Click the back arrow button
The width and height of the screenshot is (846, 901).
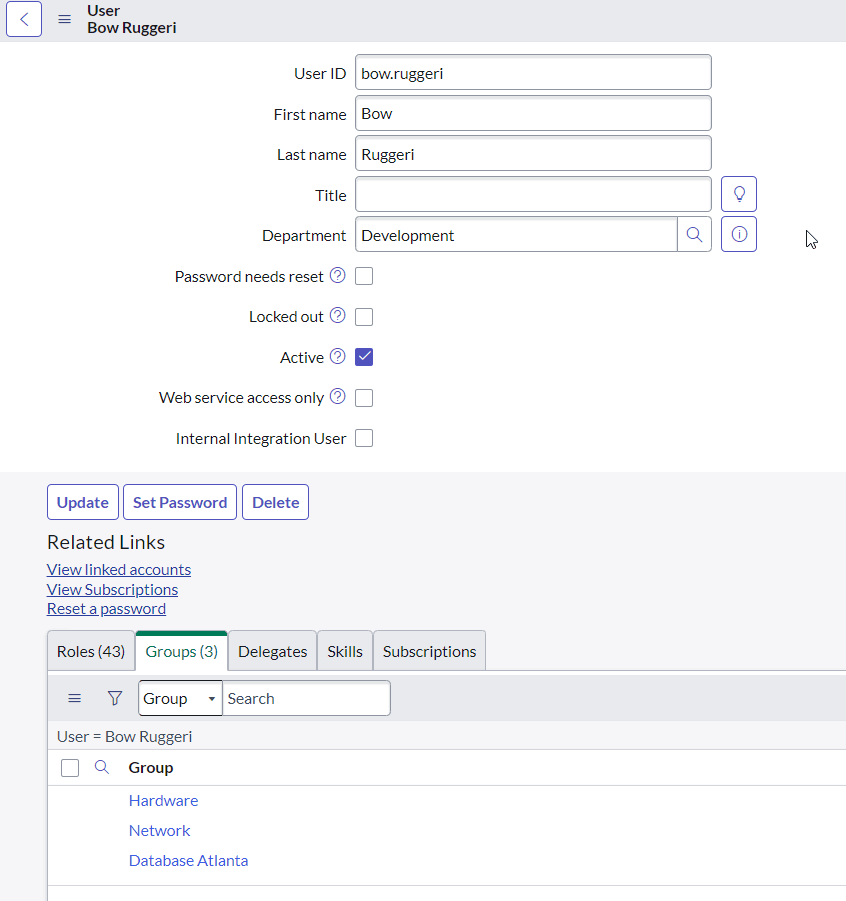coord(24,19)
